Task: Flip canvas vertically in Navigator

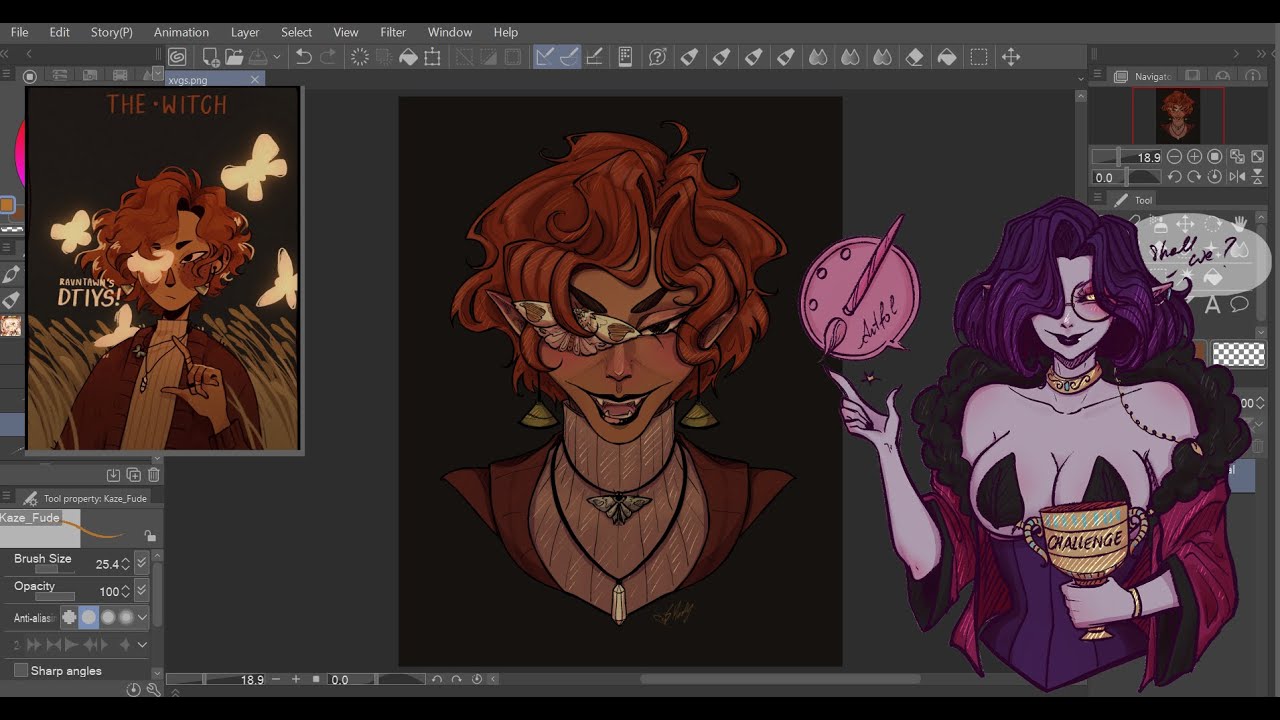Action: [1257, 176]
